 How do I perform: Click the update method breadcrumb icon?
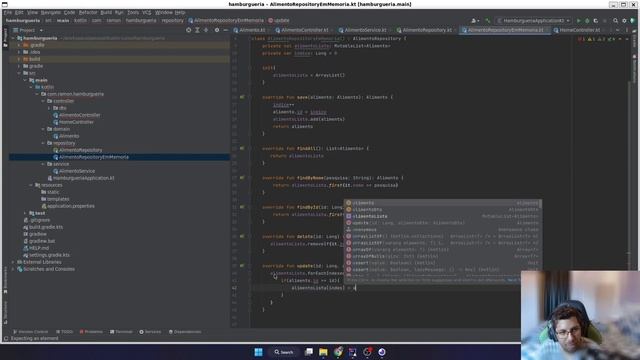tap(270, 20)
